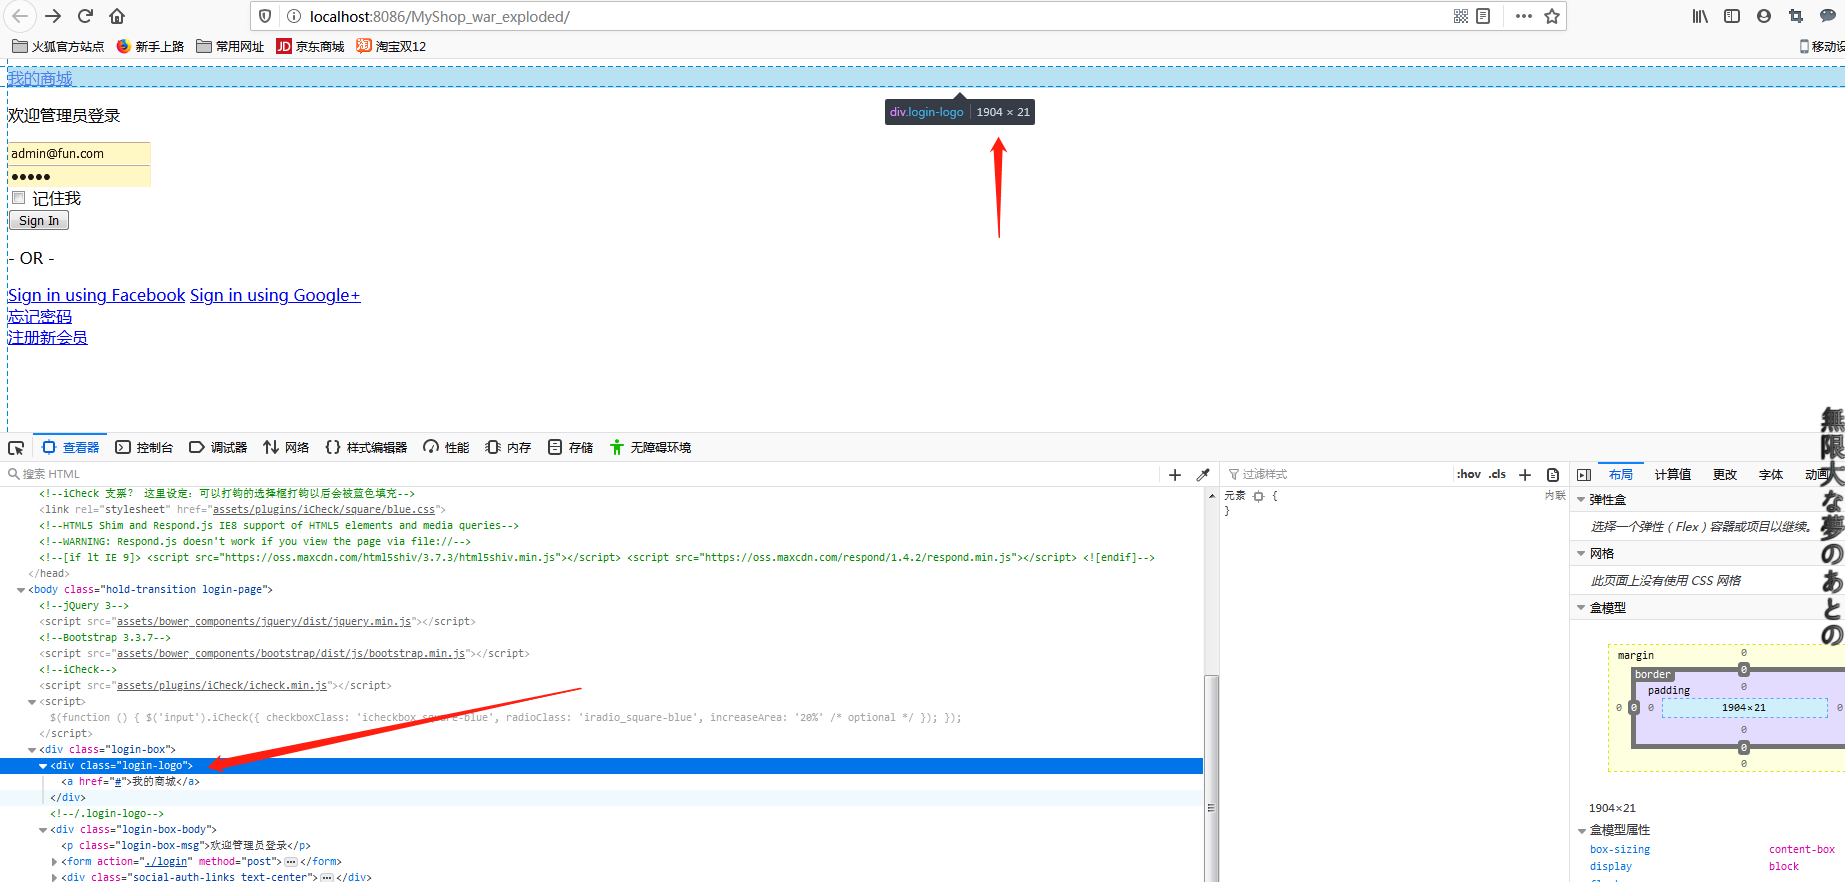Collapse the 盒模型属性 section
This screenshot has width=1845, height=882.
1581,830
